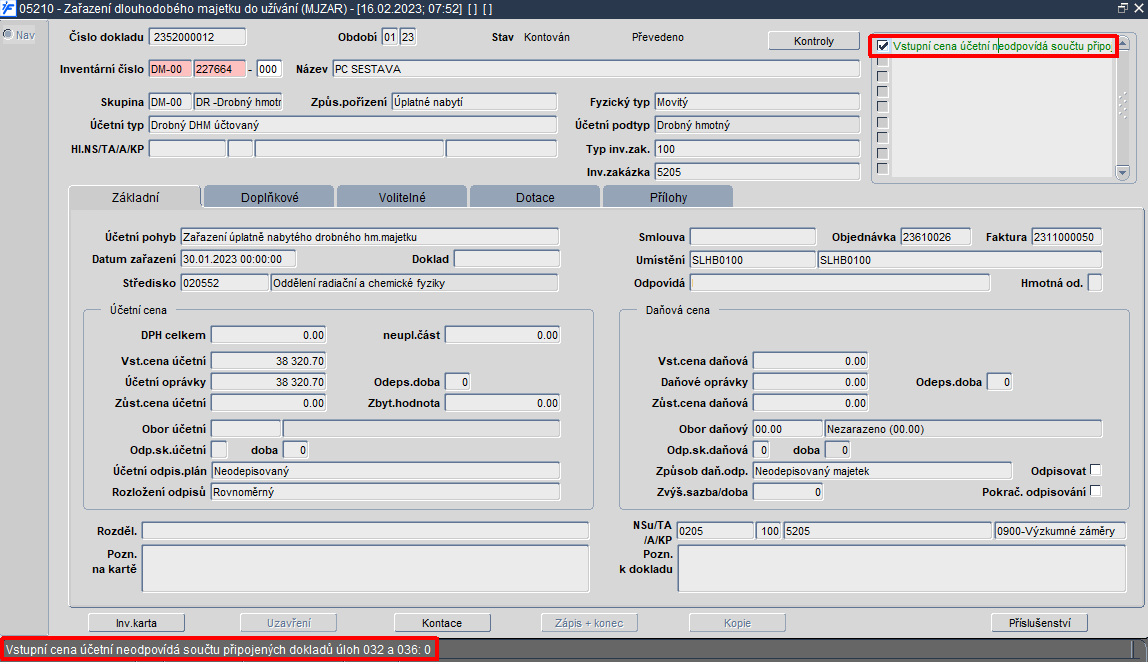The height and width of the screenshot is (662, 1148).
Task: Open the Inv.karta button
Action: click(136, 622)
